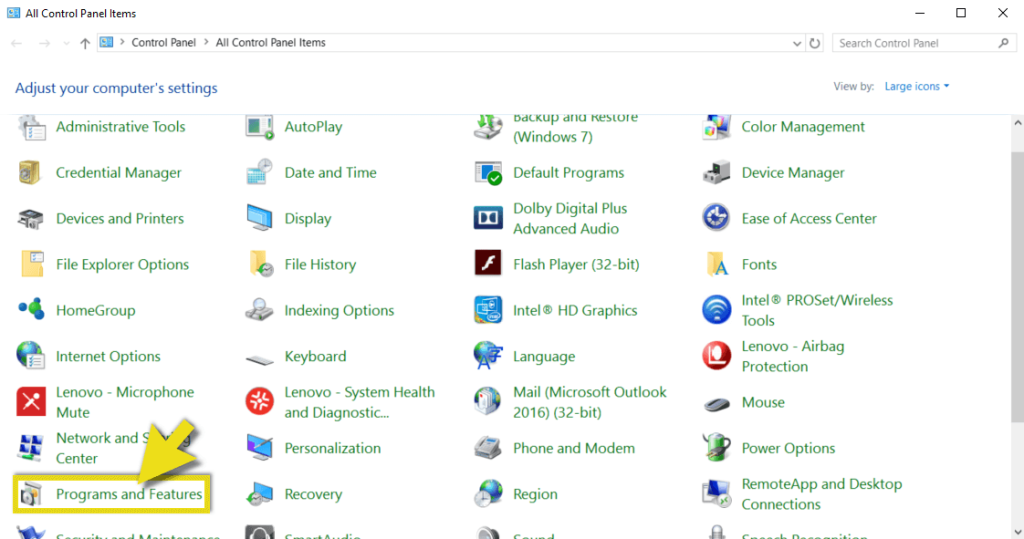
Task: Open the Lenovo Airbag Protection icon
Action: coord(716,356)
